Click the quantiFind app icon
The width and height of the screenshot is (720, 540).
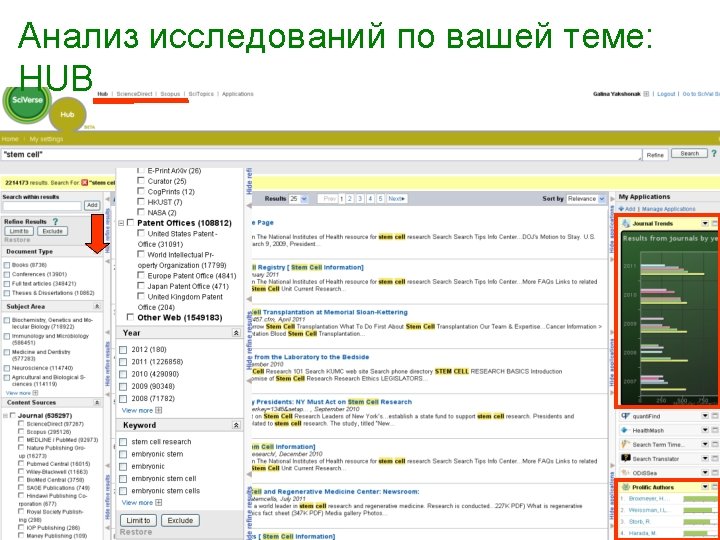pyautogui.click(x=625, y=416)
